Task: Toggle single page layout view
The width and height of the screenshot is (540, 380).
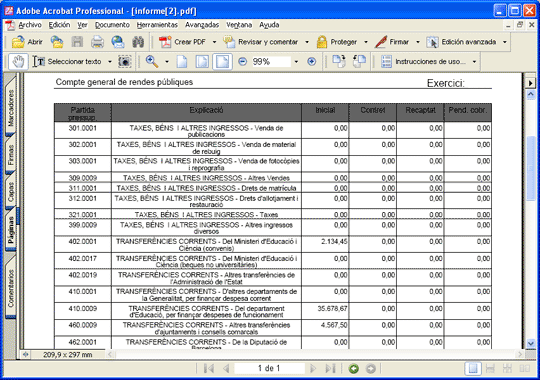Action: coord(473,369)
